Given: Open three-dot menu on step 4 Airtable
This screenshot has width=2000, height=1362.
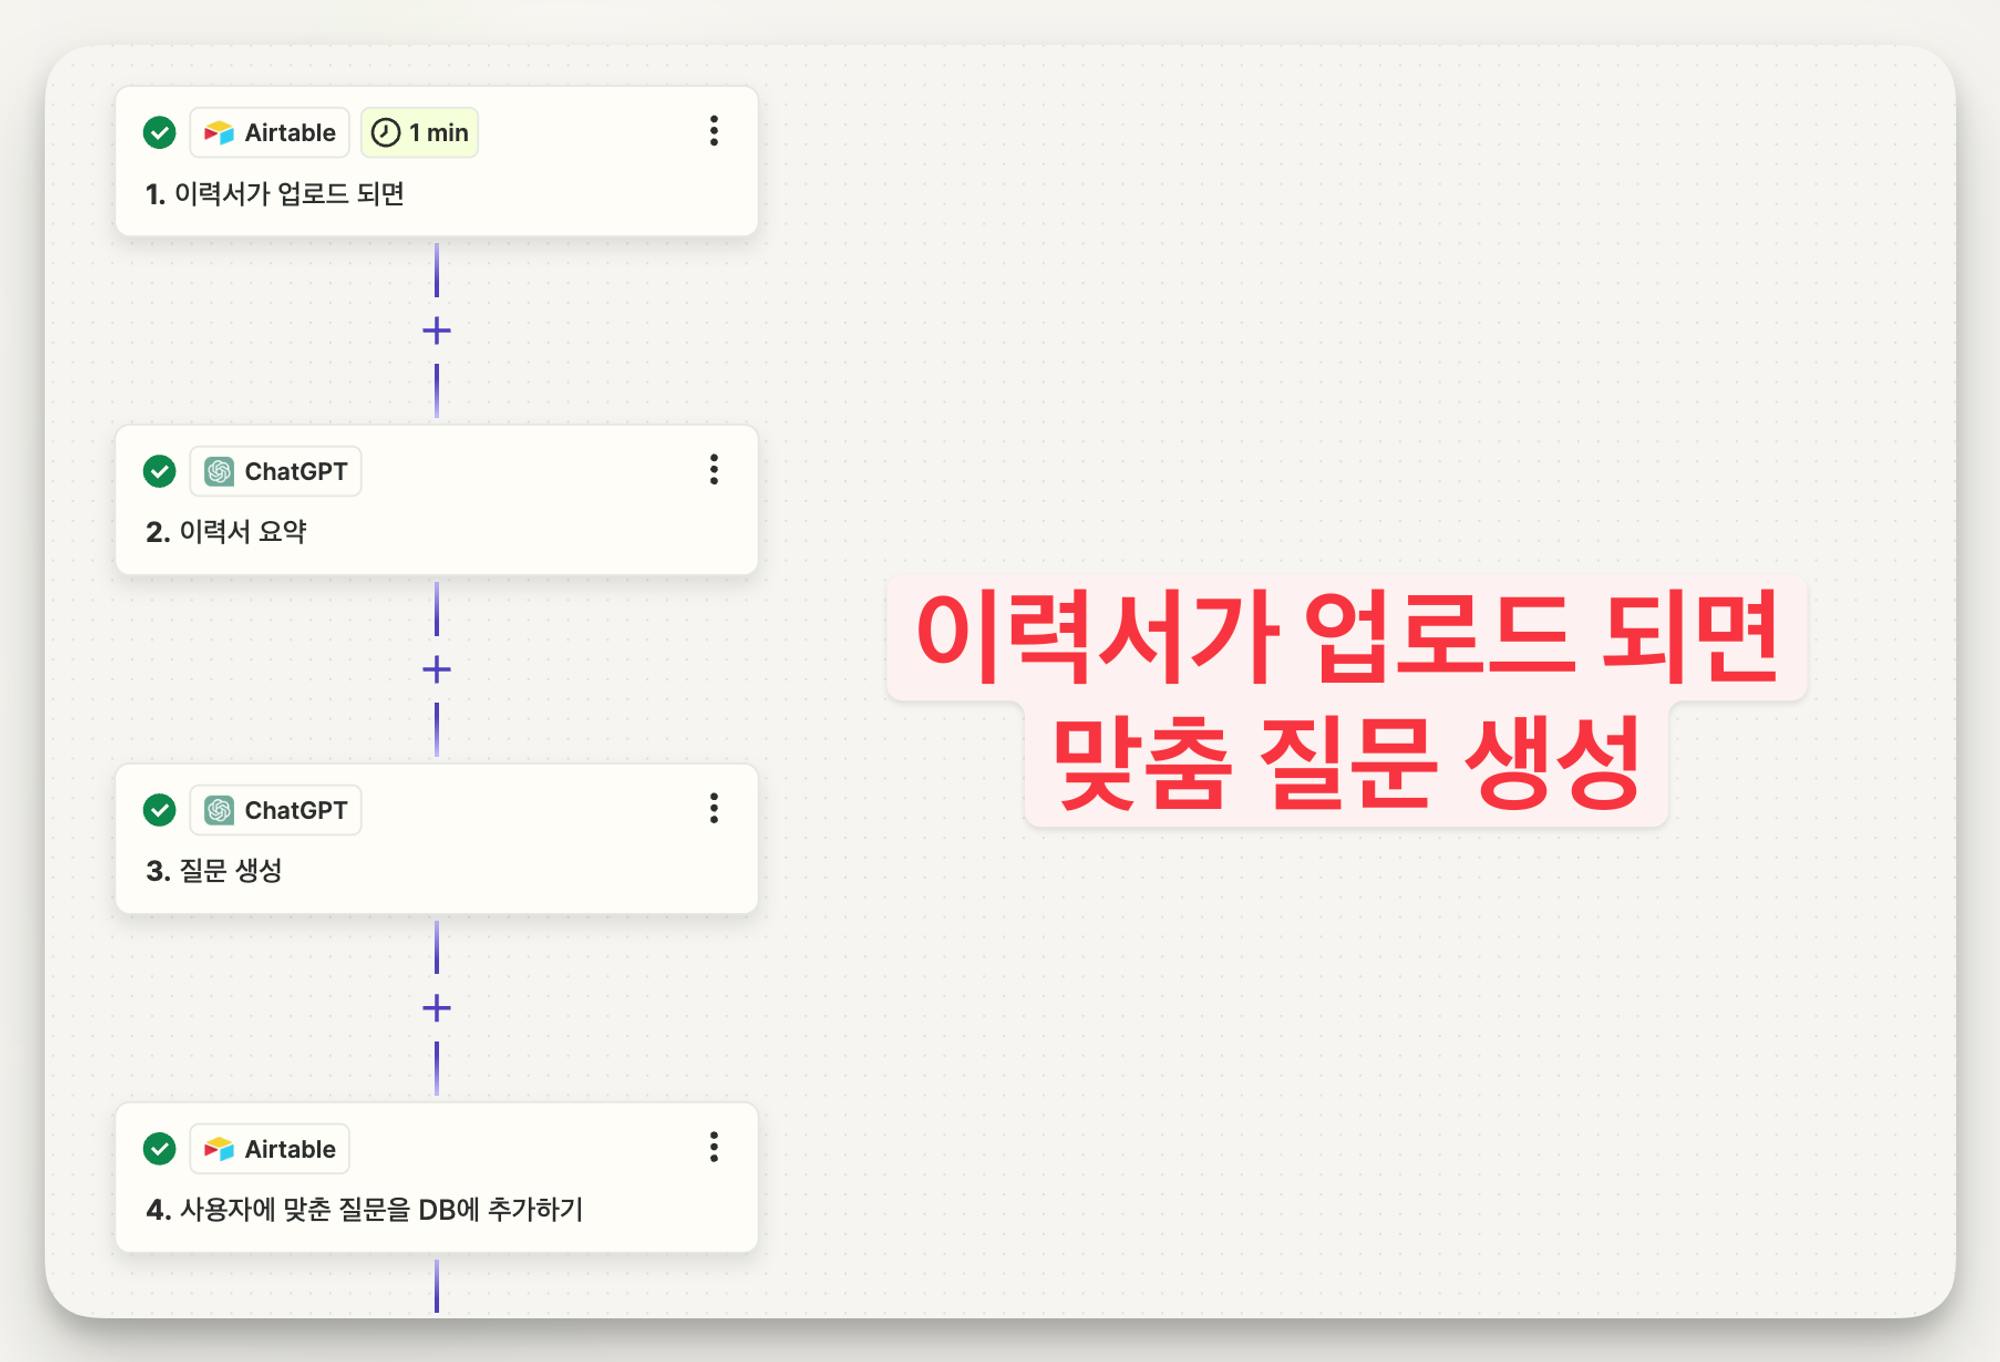Looking at the screenshot, I should tap(713, 1147).
